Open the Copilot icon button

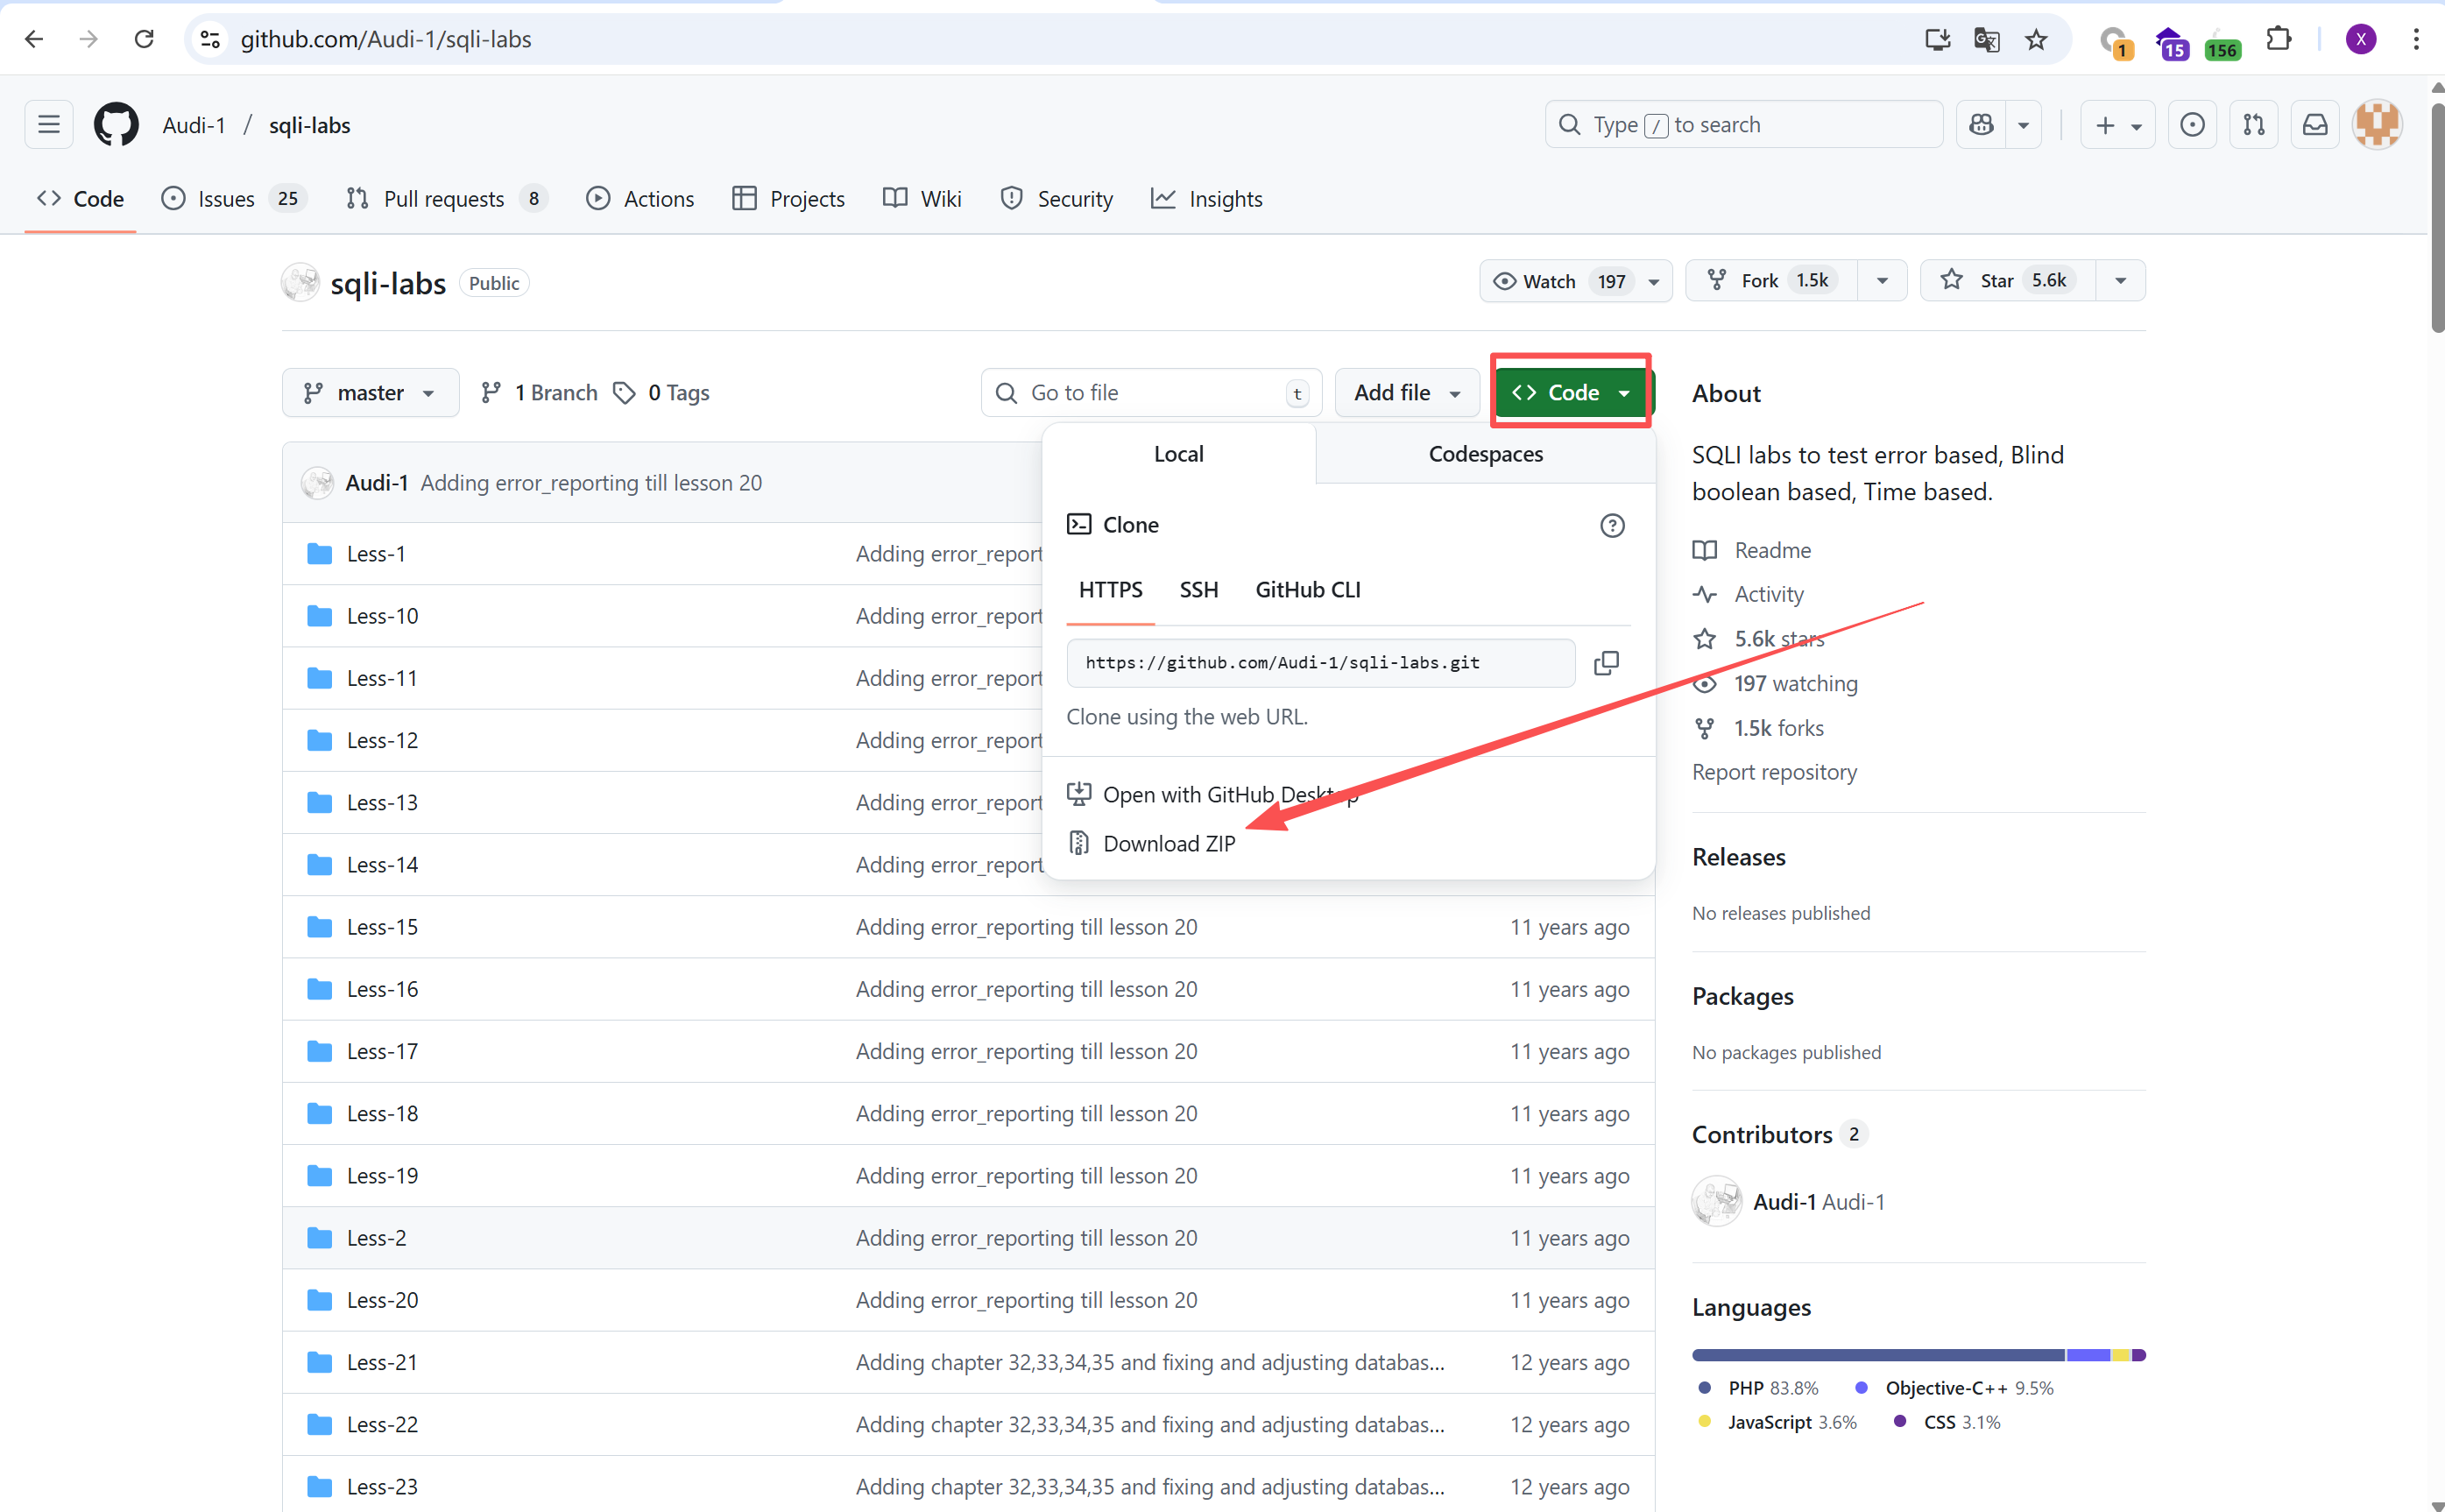tap(1981, 125)
